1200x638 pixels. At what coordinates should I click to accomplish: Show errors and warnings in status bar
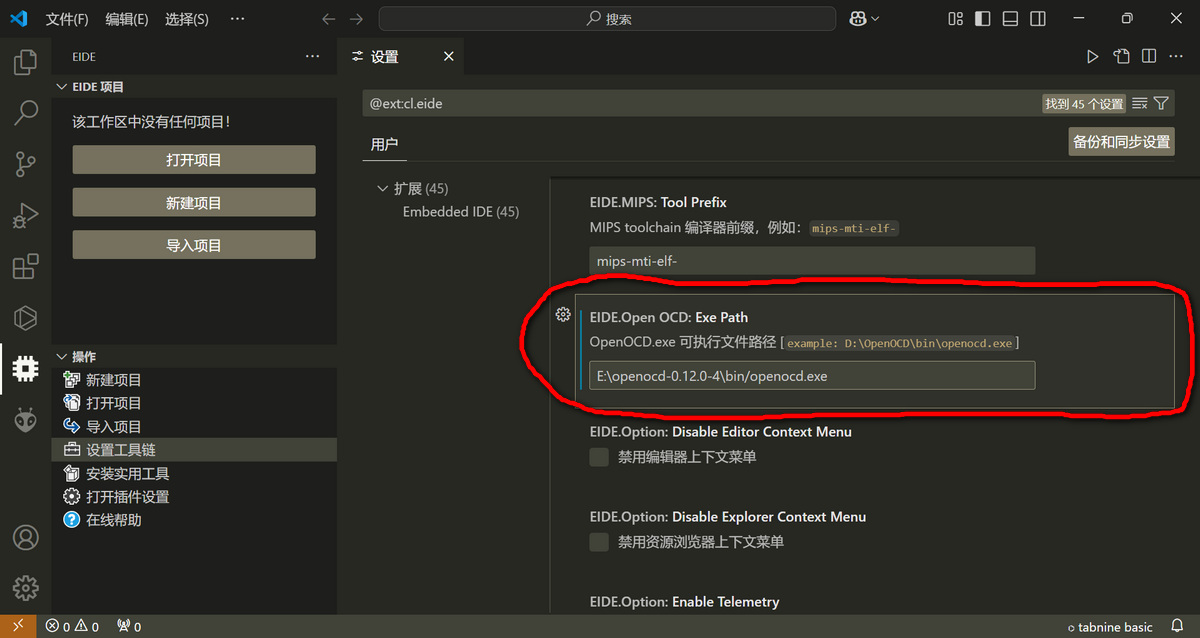pyautogui.click(x=73, y=627)
